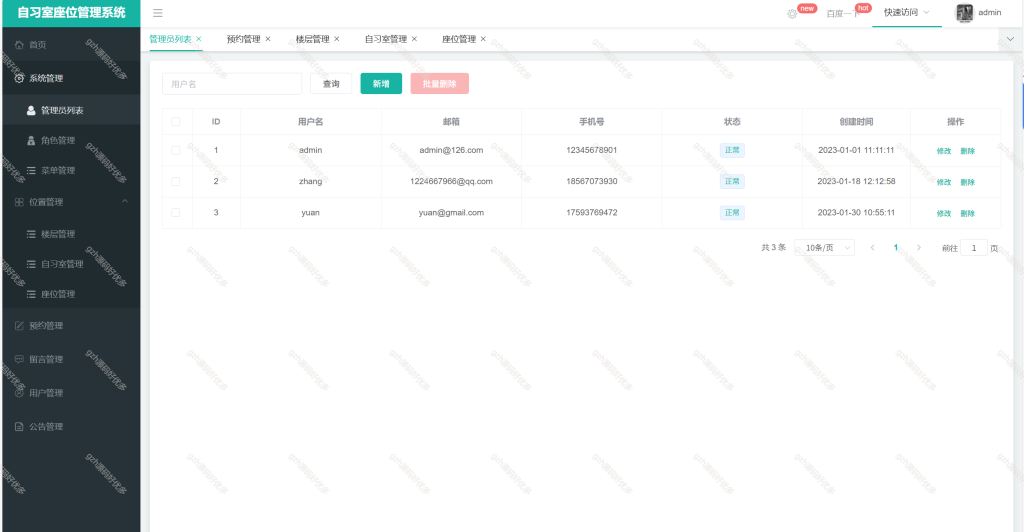1024x532 pixels.
Task: Click the 批量删除 batch delete button
Action: (440, 84)
